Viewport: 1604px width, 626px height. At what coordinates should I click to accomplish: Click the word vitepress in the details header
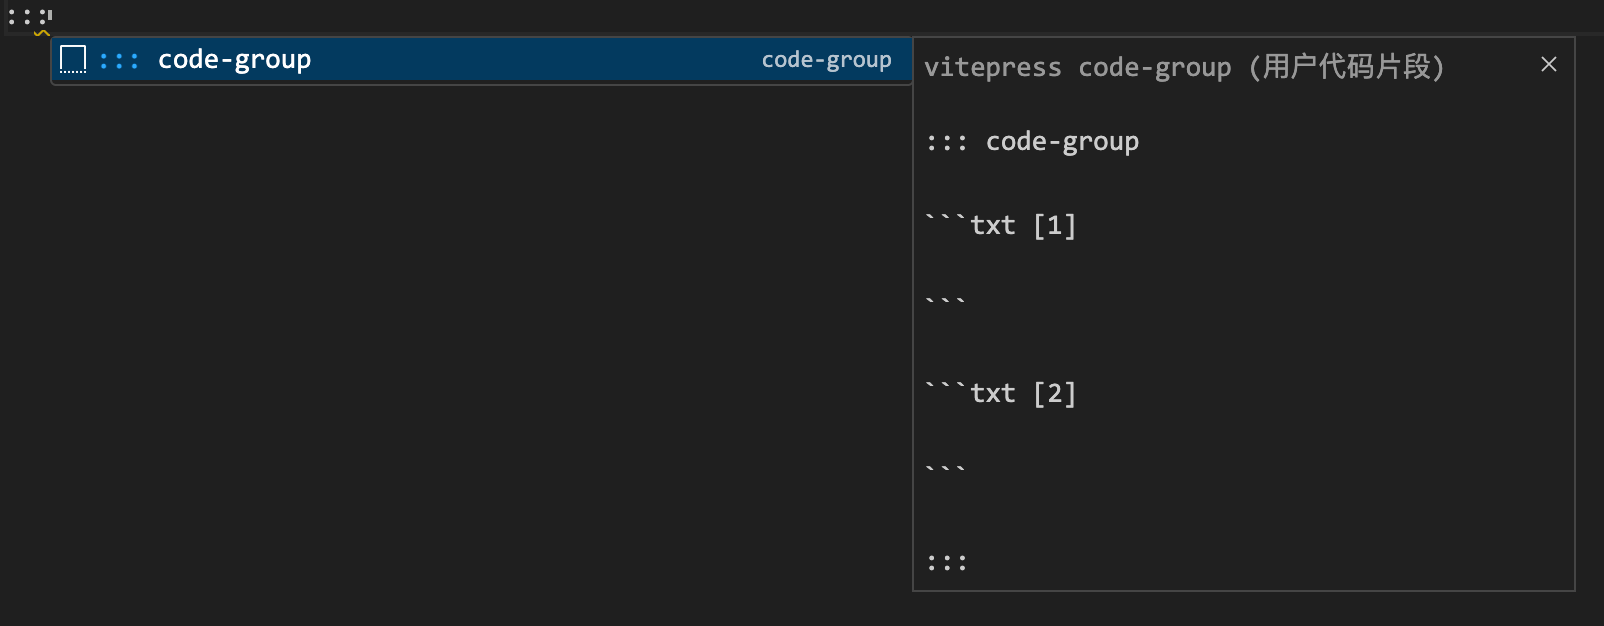coord(992,68)
